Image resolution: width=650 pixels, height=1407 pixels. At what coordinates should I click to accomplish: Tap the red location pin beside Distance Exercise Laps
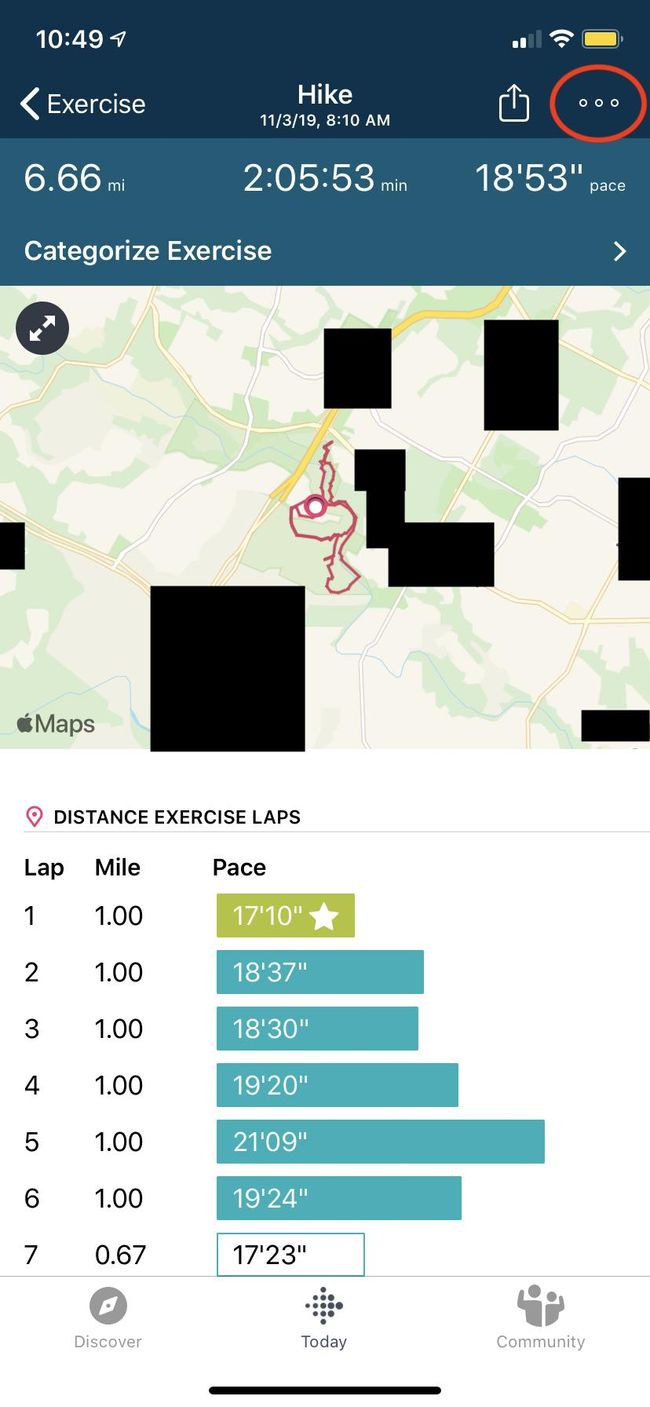(33, 816)
